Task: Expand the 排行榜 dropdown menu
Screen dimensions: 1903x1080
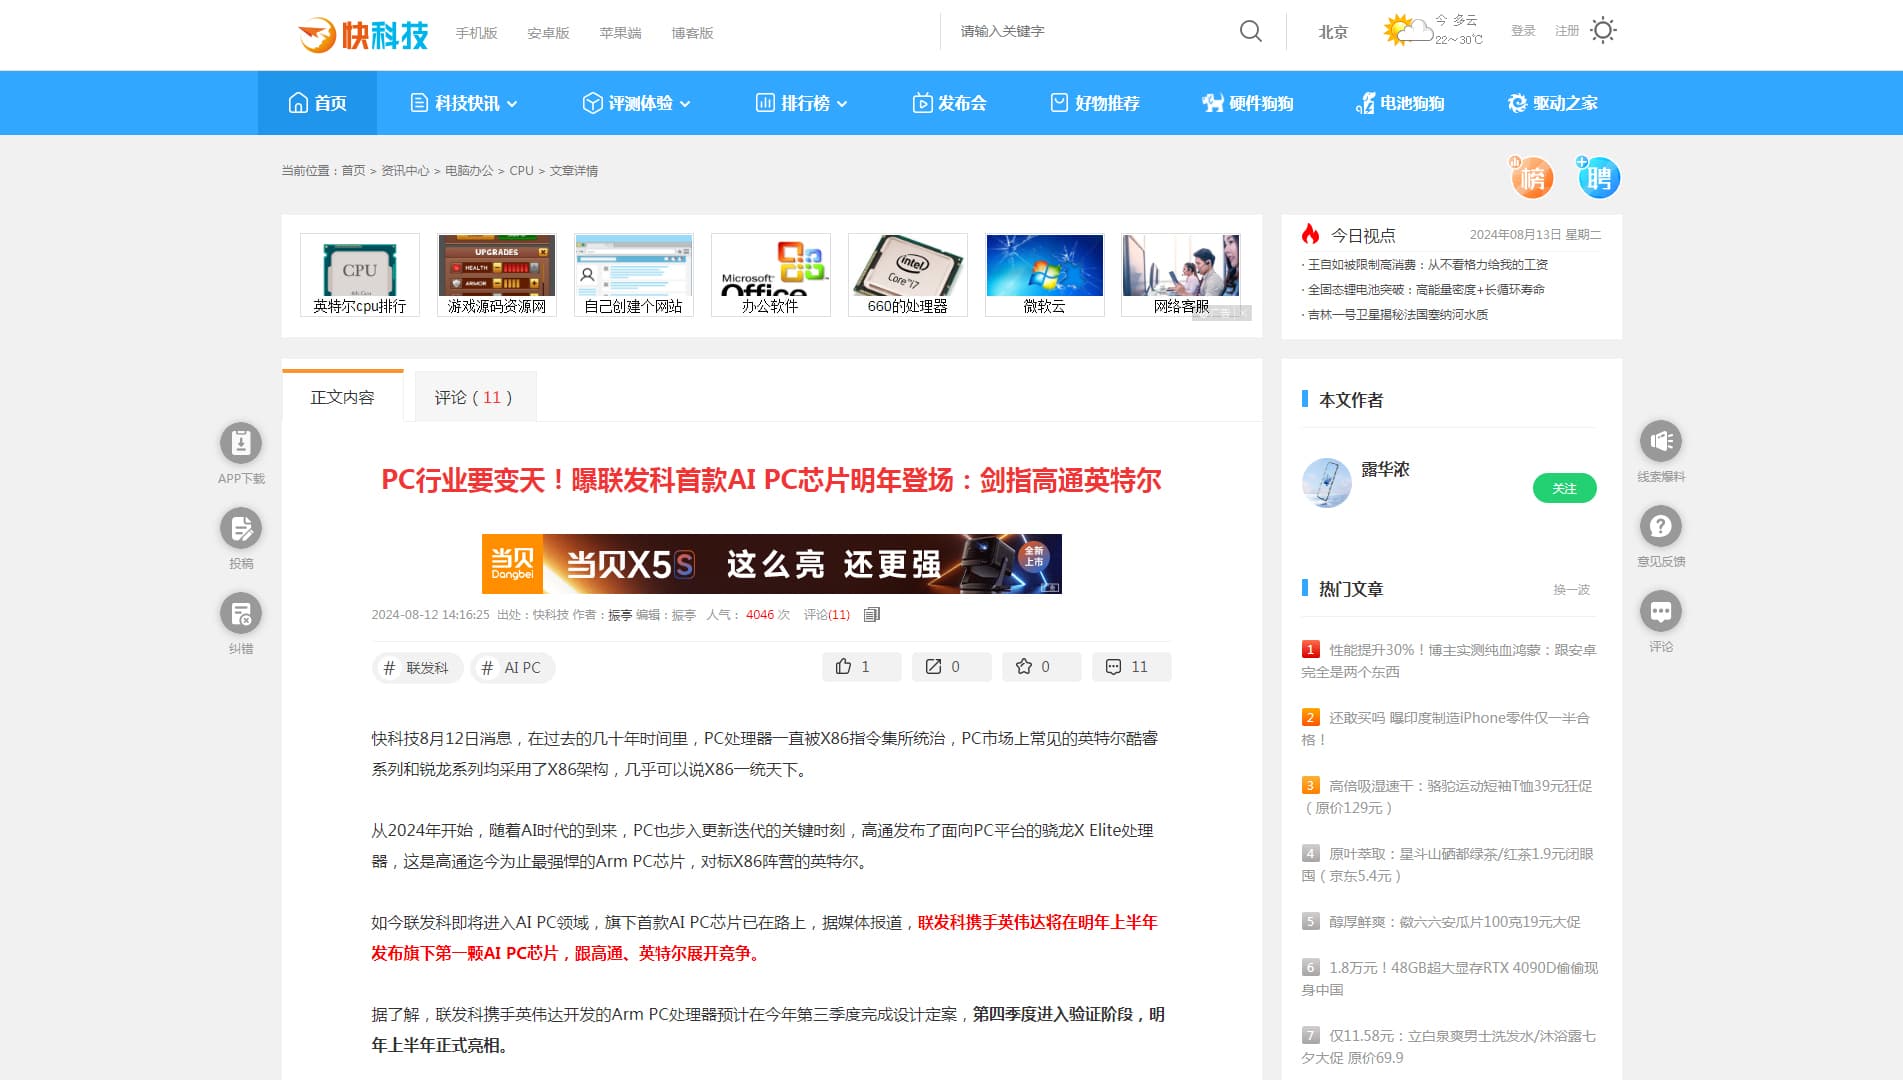Action: click(802, 103)
